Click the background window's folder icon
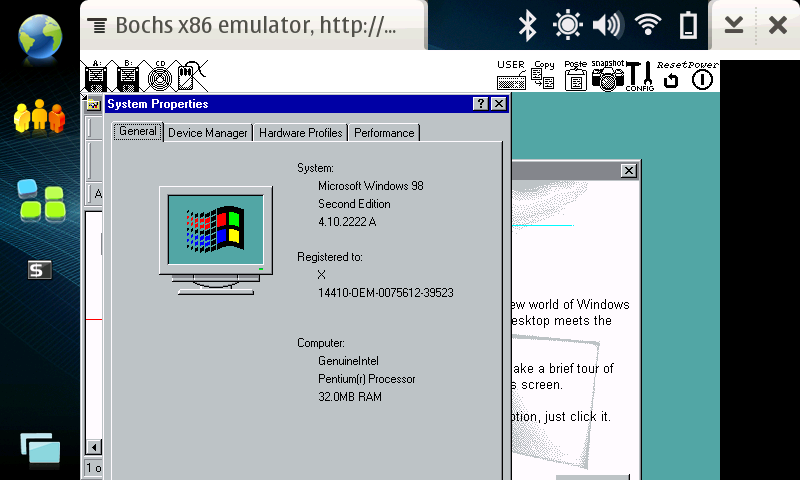The width and height of the screenshot is (800, 480). click(93, 105)
